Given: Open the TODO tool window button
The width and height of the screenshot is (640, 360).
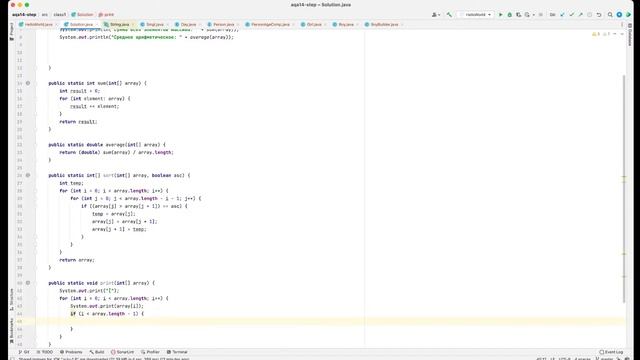Looking at the screenshot, I should coord(45,352).
